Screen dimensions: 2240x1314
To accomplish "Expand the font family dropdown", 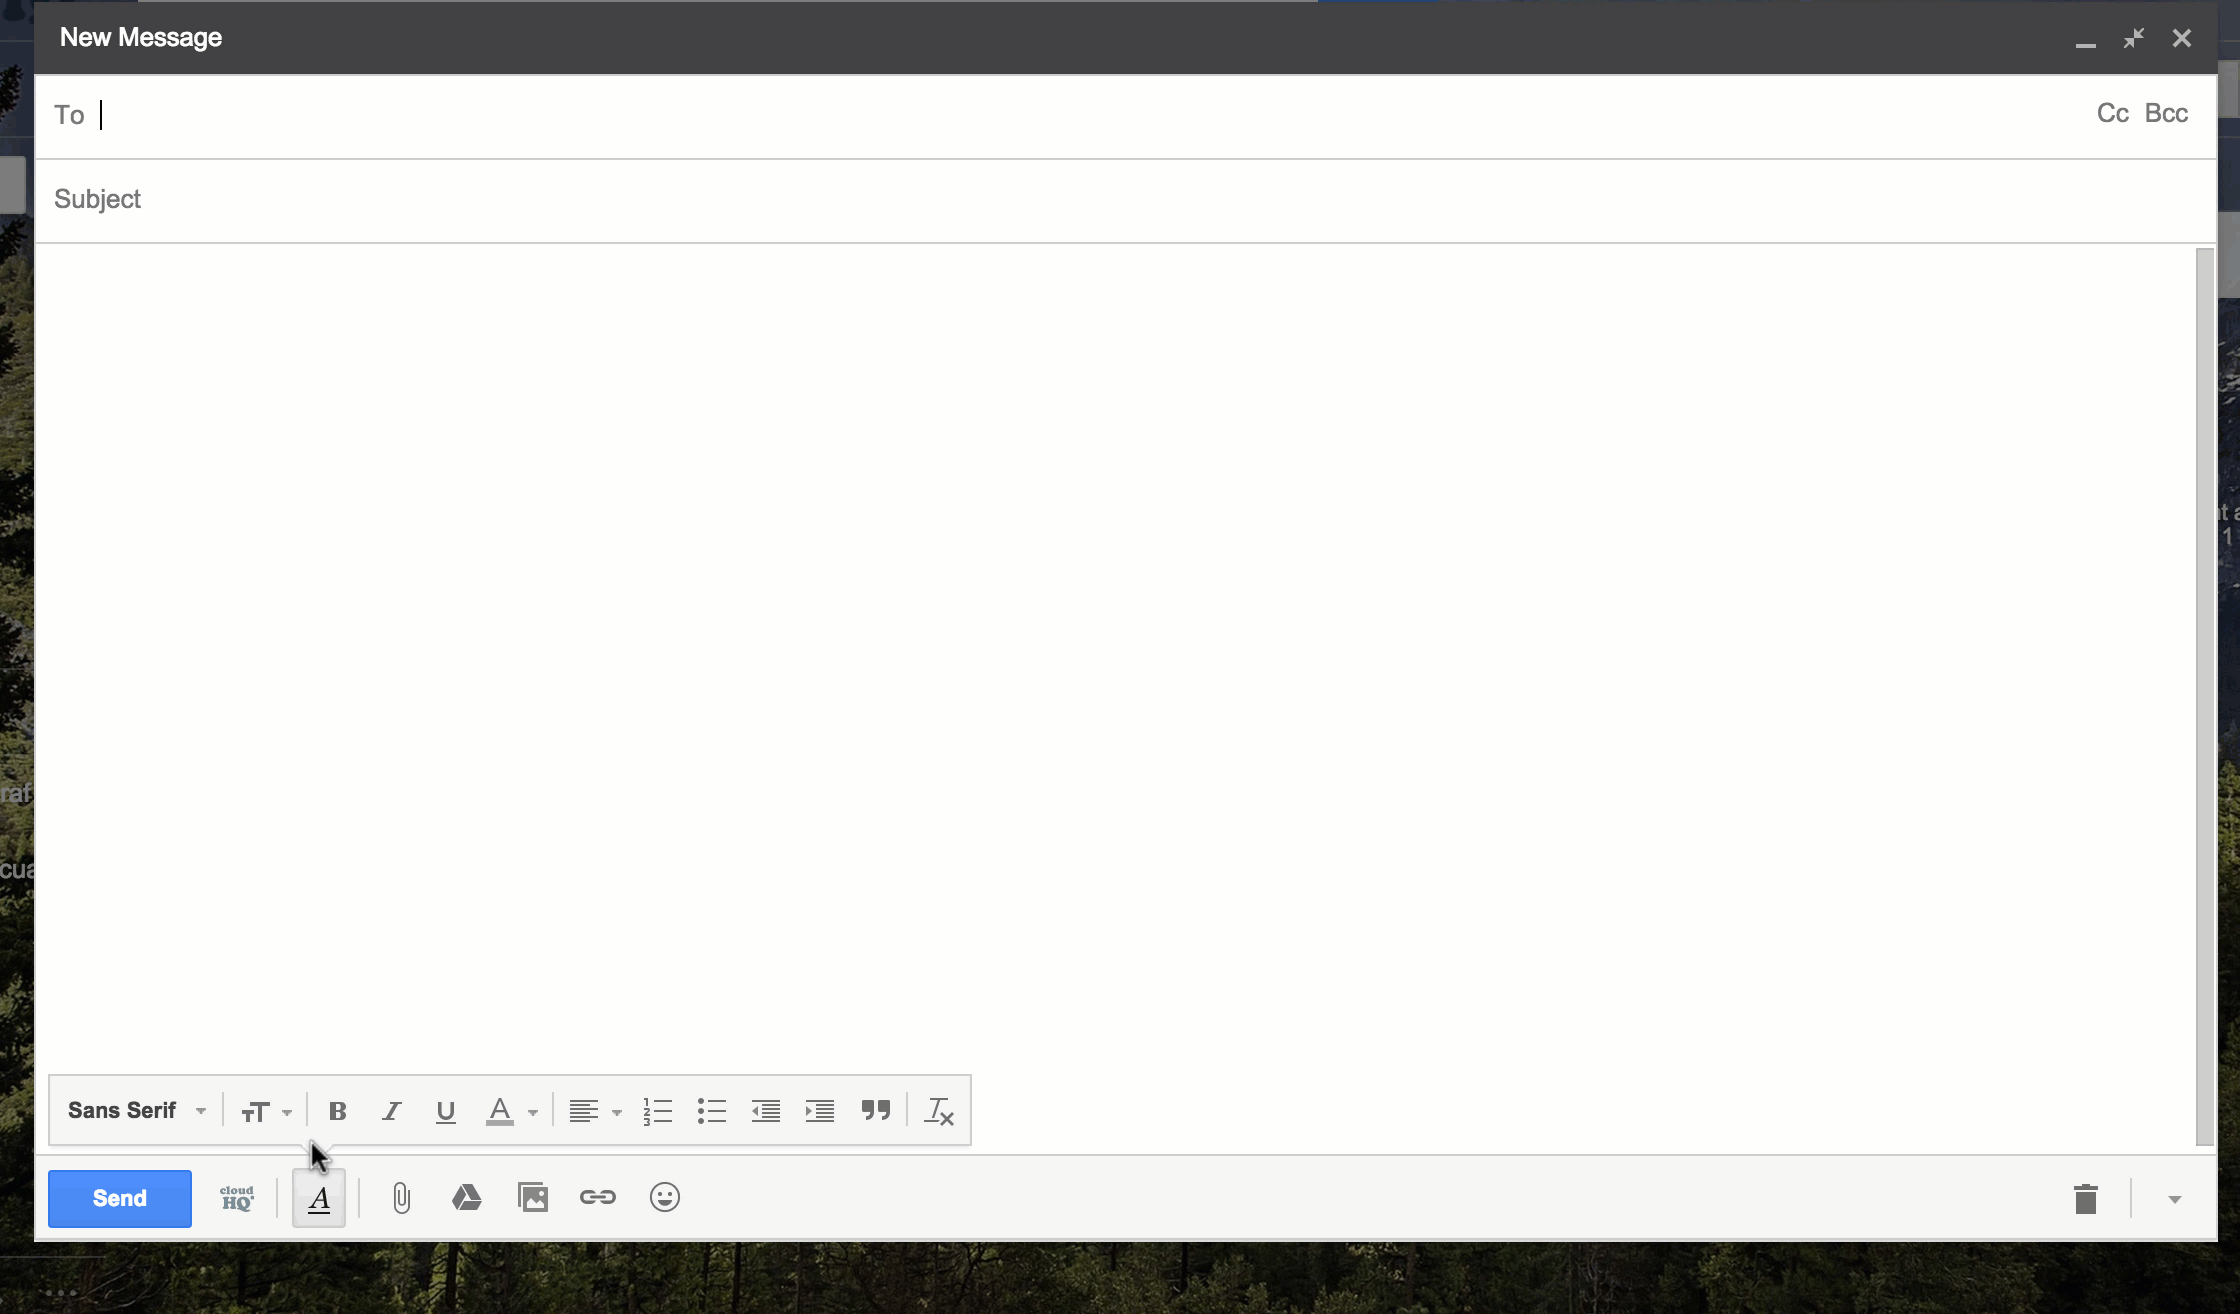I will point(200,1111).
